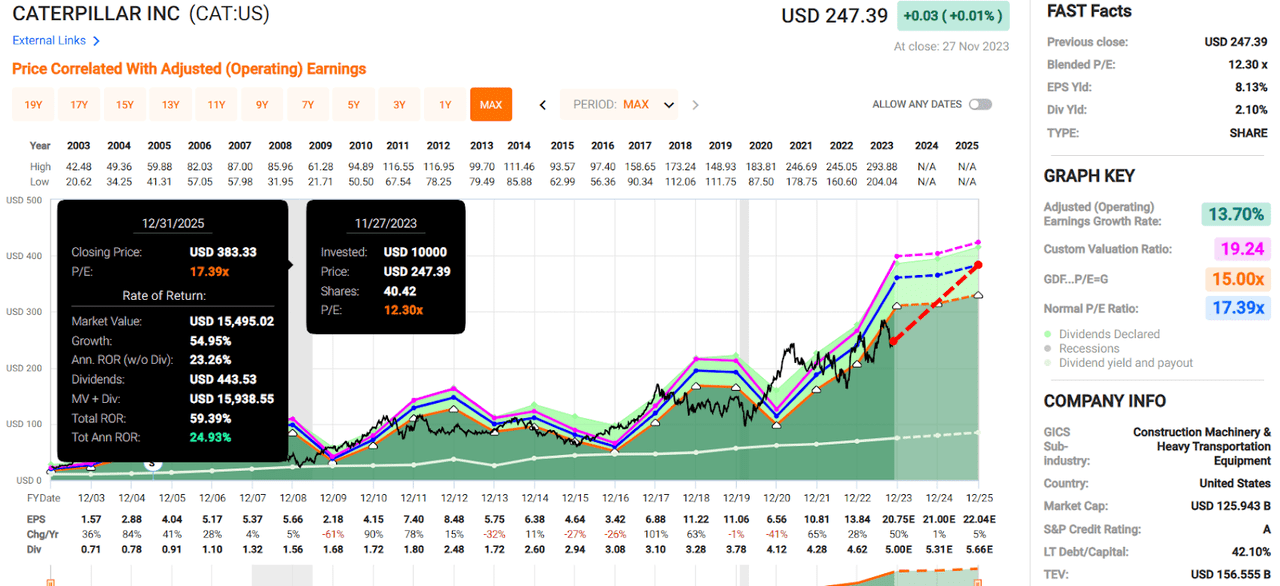This screenshot has width=1280, height=586.
Task: Click Div Yld value 2.10%
Action: click(x=1251, y=110)
